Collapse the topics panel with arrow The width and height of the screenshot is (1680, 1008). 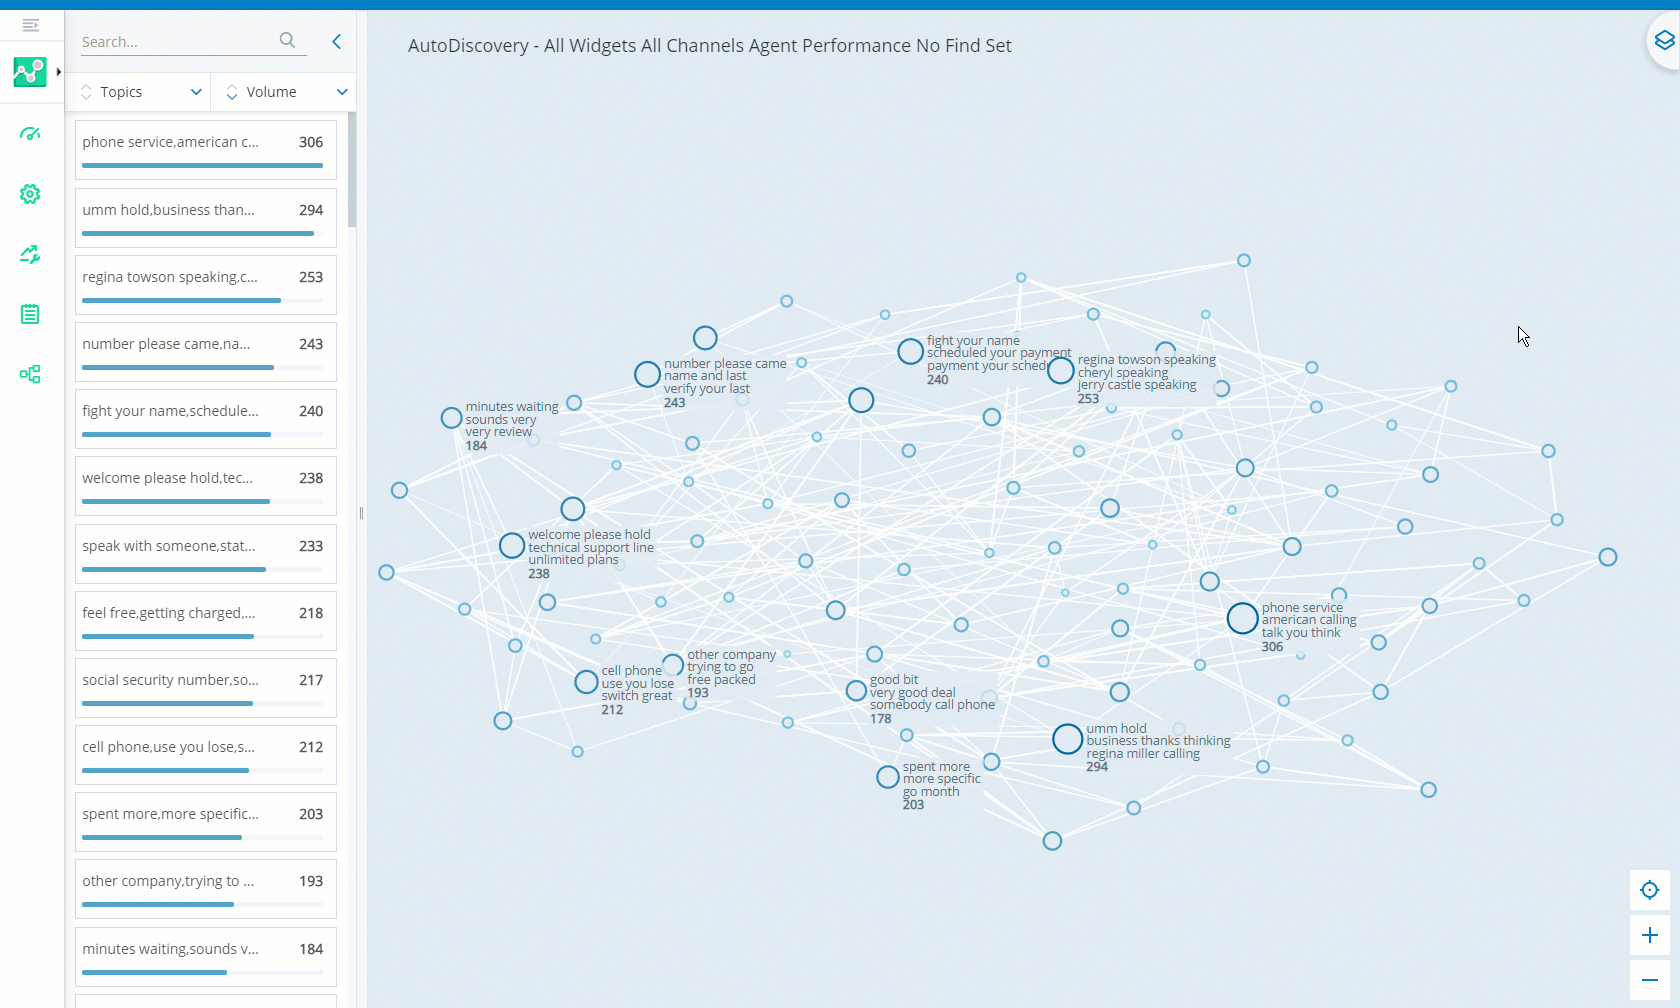click(x=337, y=41)
